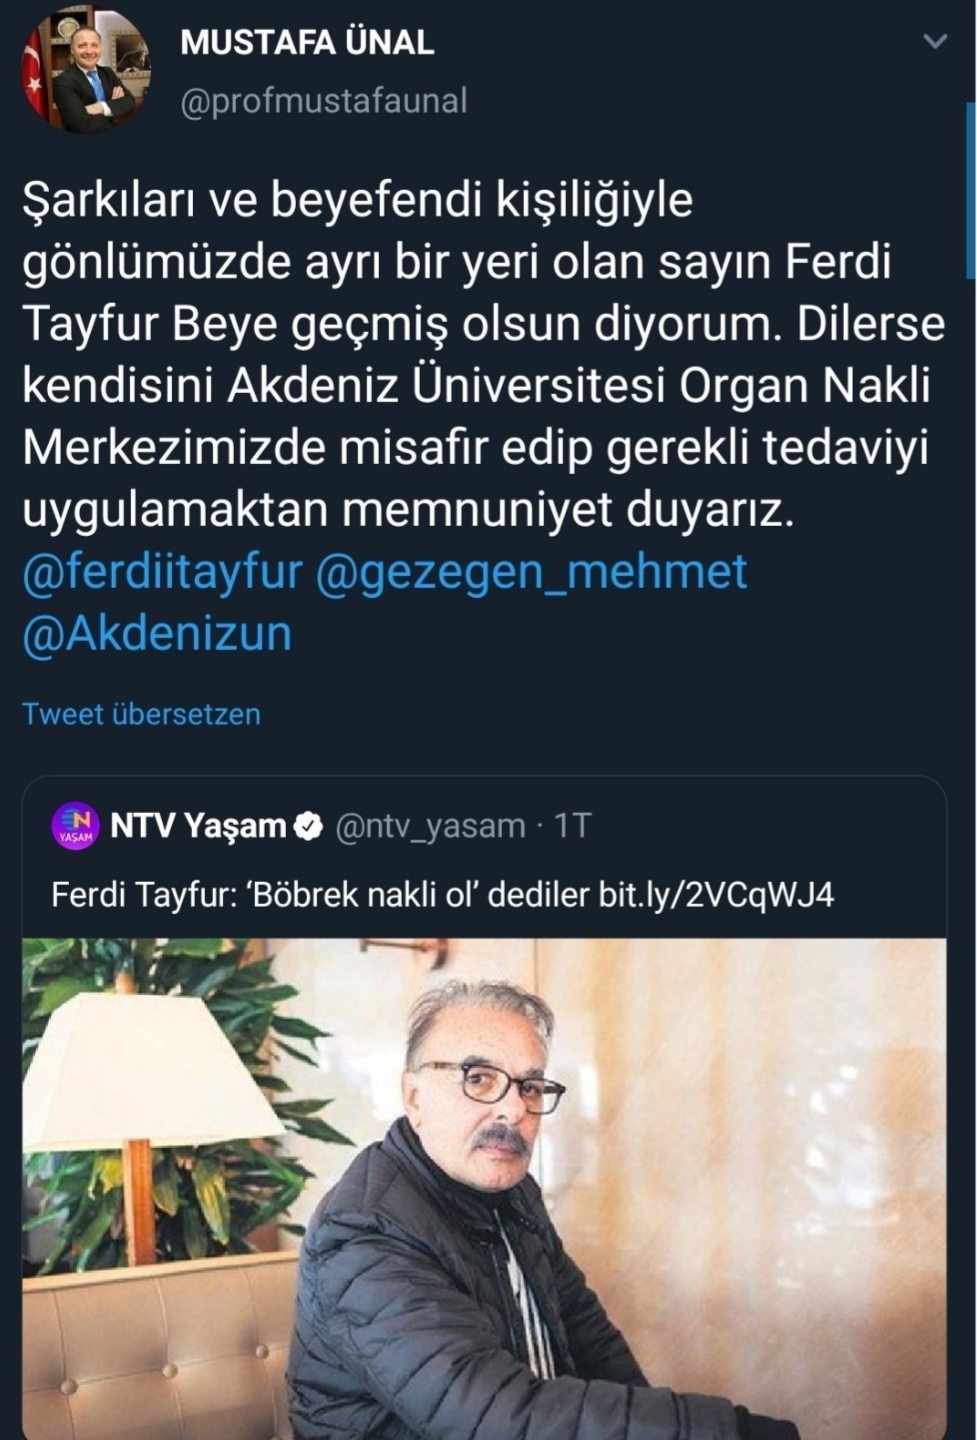Open the @Akdenizun mention
Viewport: 977px width, 1440px height.
[157, 634]
